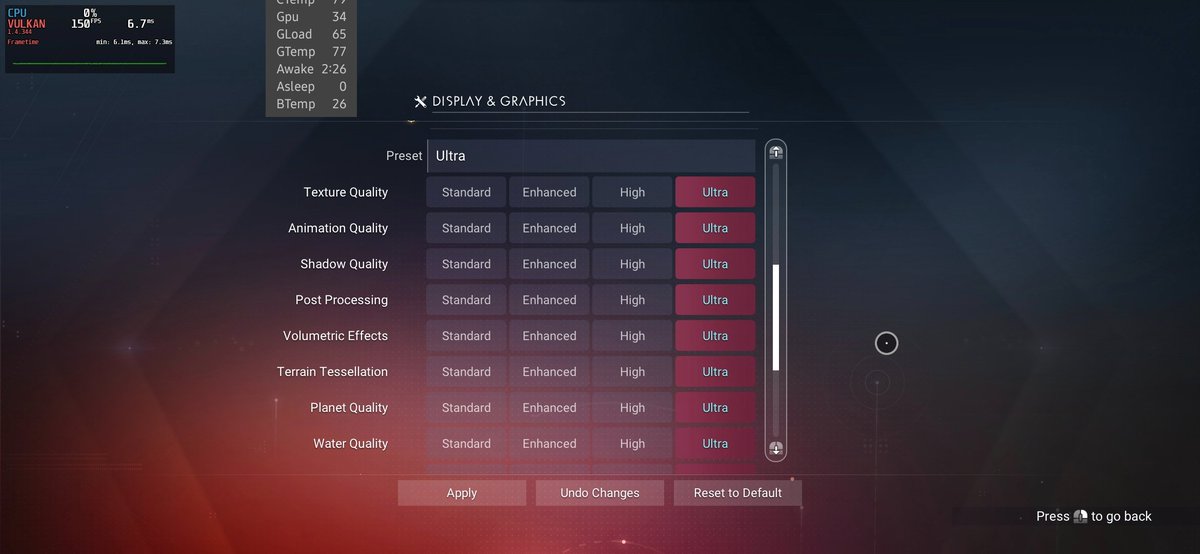Set Shadow Quality to Standard
The width and height of the screenshot is (1200, 554).
click(x=466, y=264)
